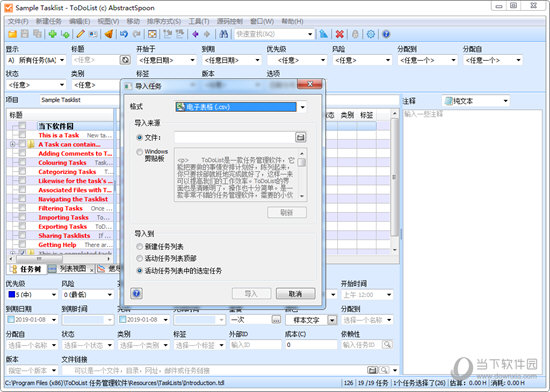550x392 pixels.
Task: Tick checkbox beside 'This is a Task'
Action: pyautogui.click(x=22, y=135)
